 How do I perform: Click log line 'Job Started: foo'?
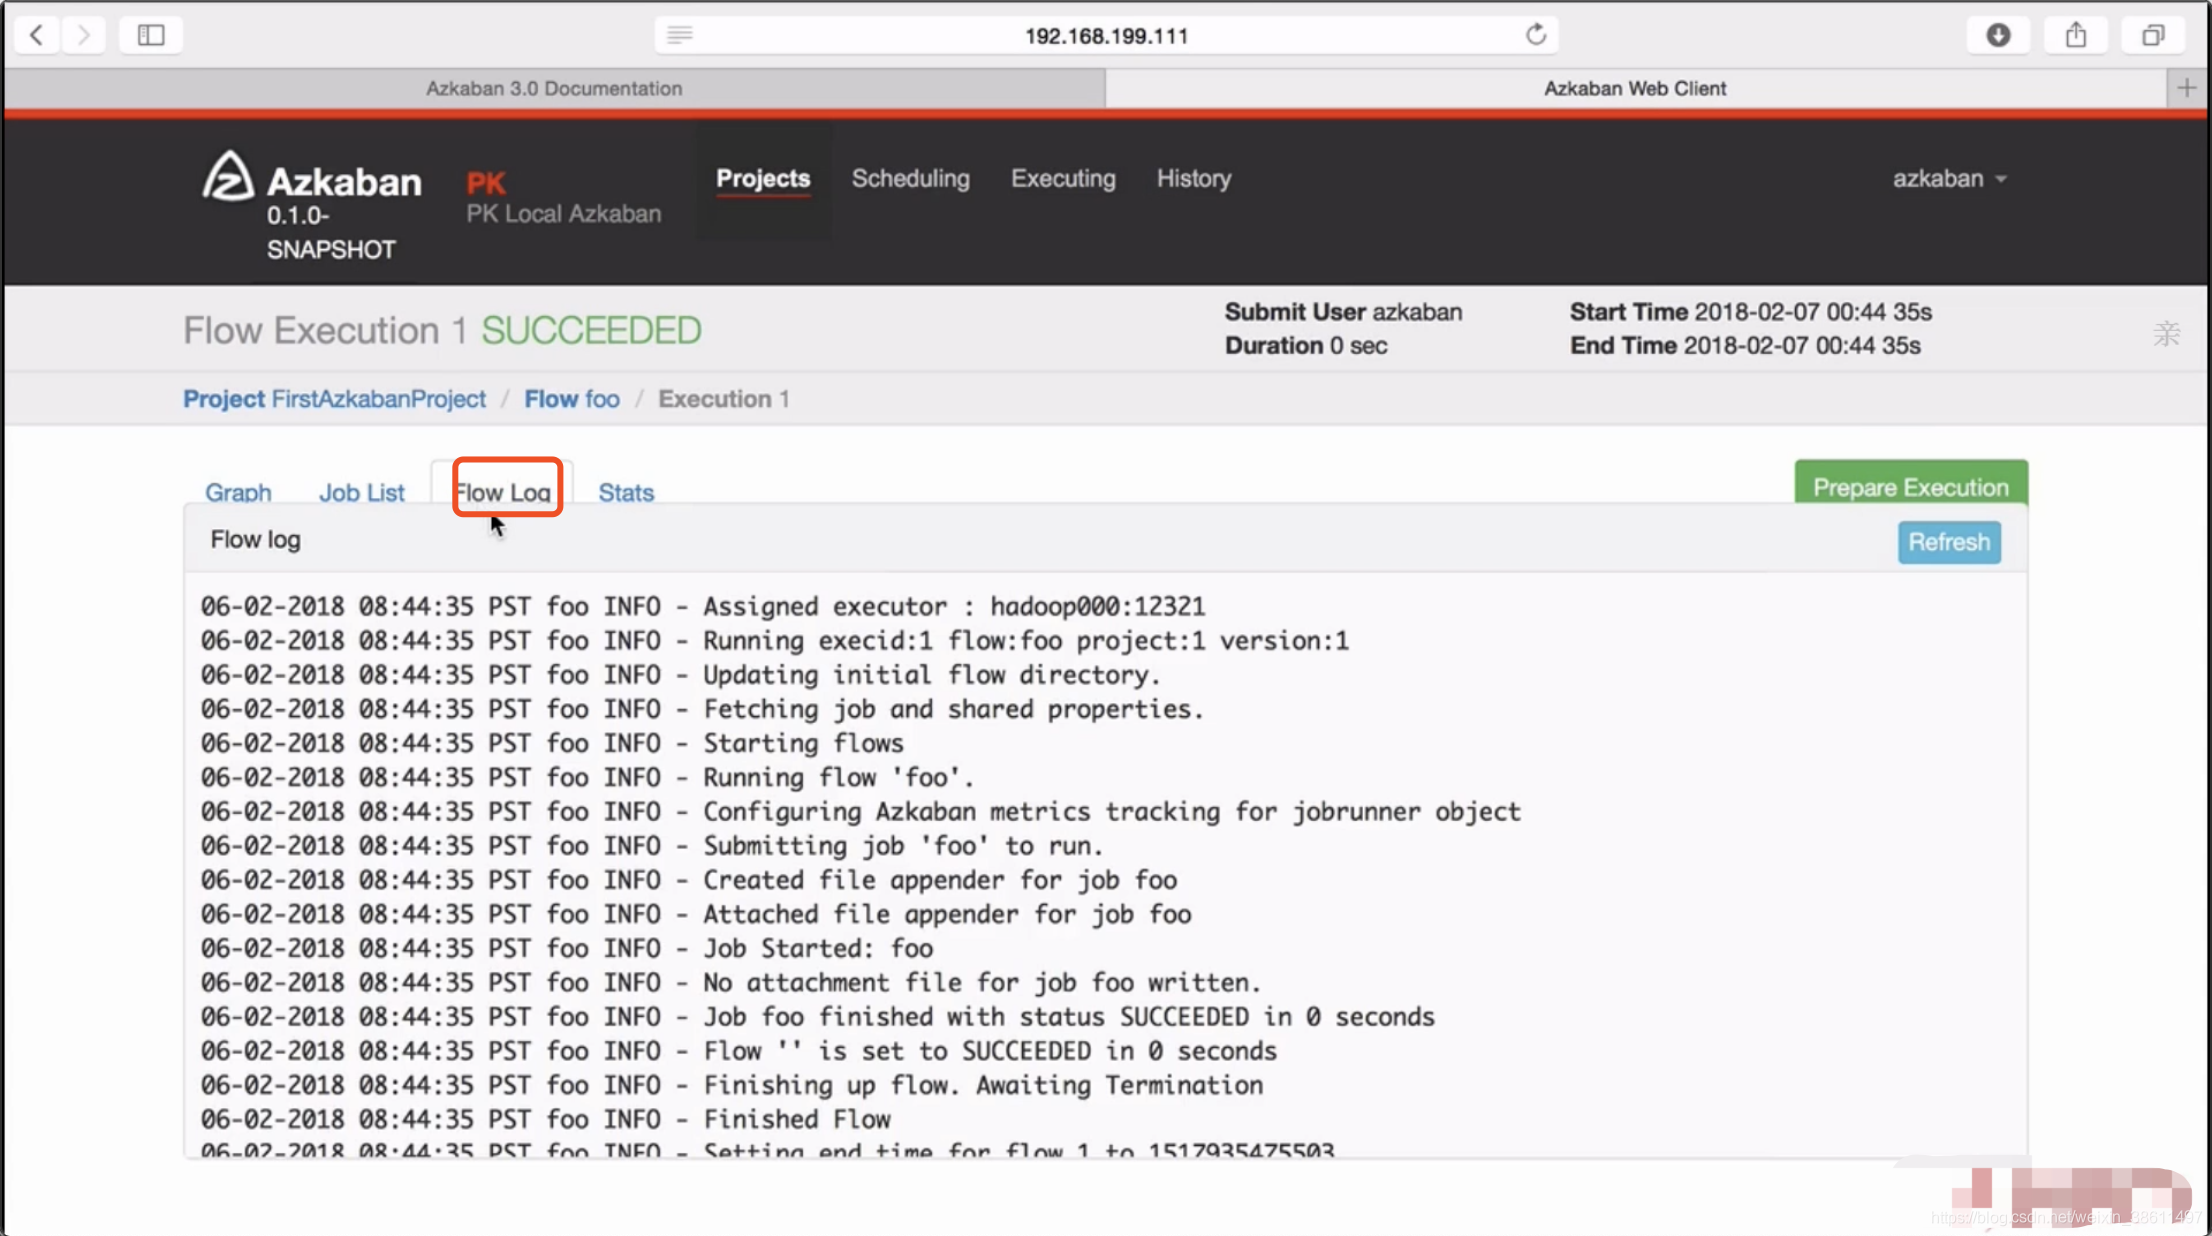[567, 947]
